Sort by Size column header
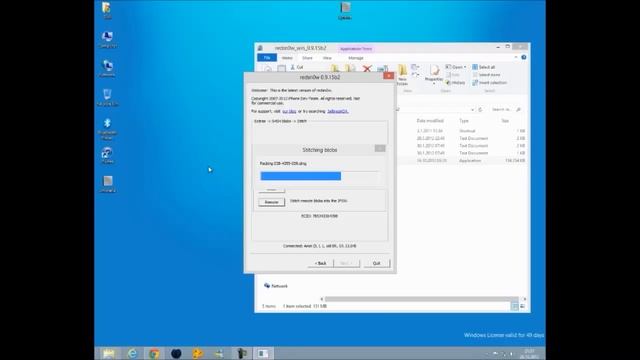Viewport: 640px width, 360px height. (505, 121)
